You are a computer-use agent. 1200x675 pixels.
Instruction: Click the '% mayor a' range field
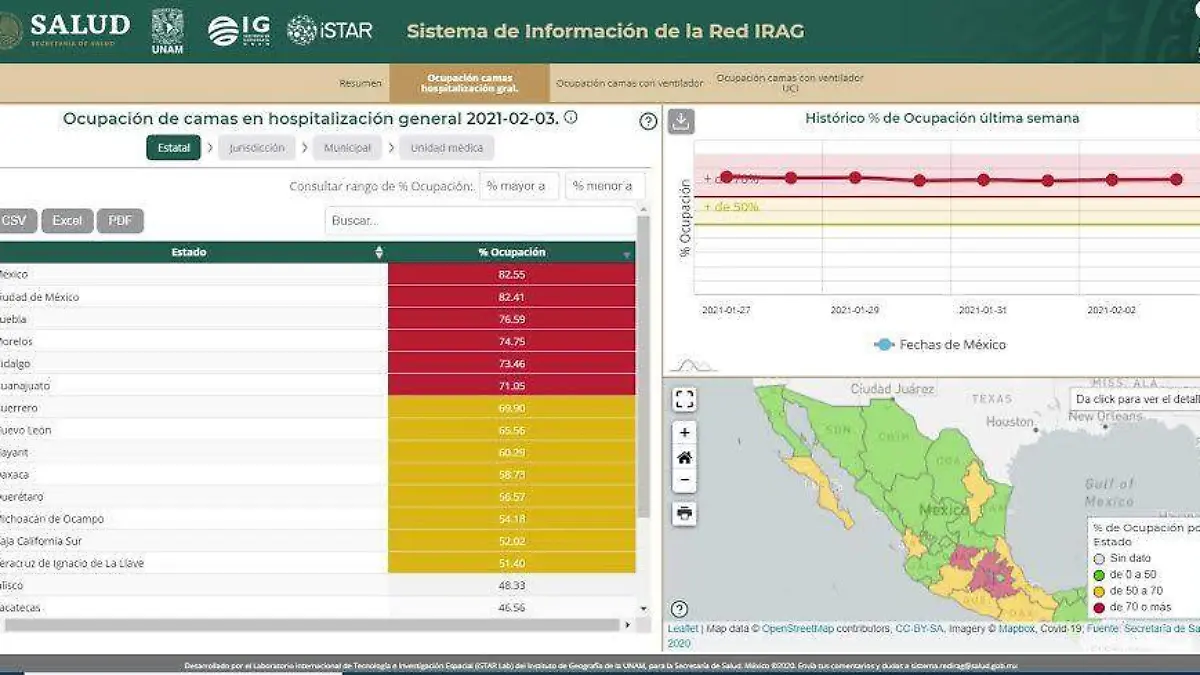[x=519, y=186]
